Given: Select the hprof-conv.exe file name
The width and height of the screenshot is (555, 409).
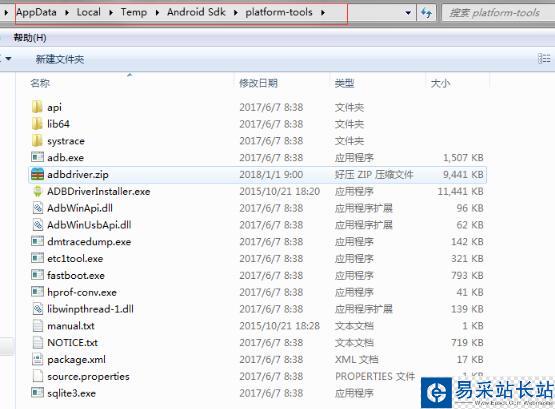Looking at the screenshot, I should pos(82,292).
